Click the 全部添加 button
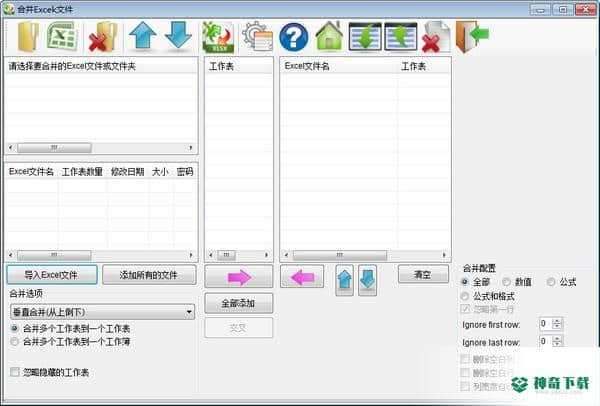Viewport: 600px width, 406px height. click(x=239, y=303)
